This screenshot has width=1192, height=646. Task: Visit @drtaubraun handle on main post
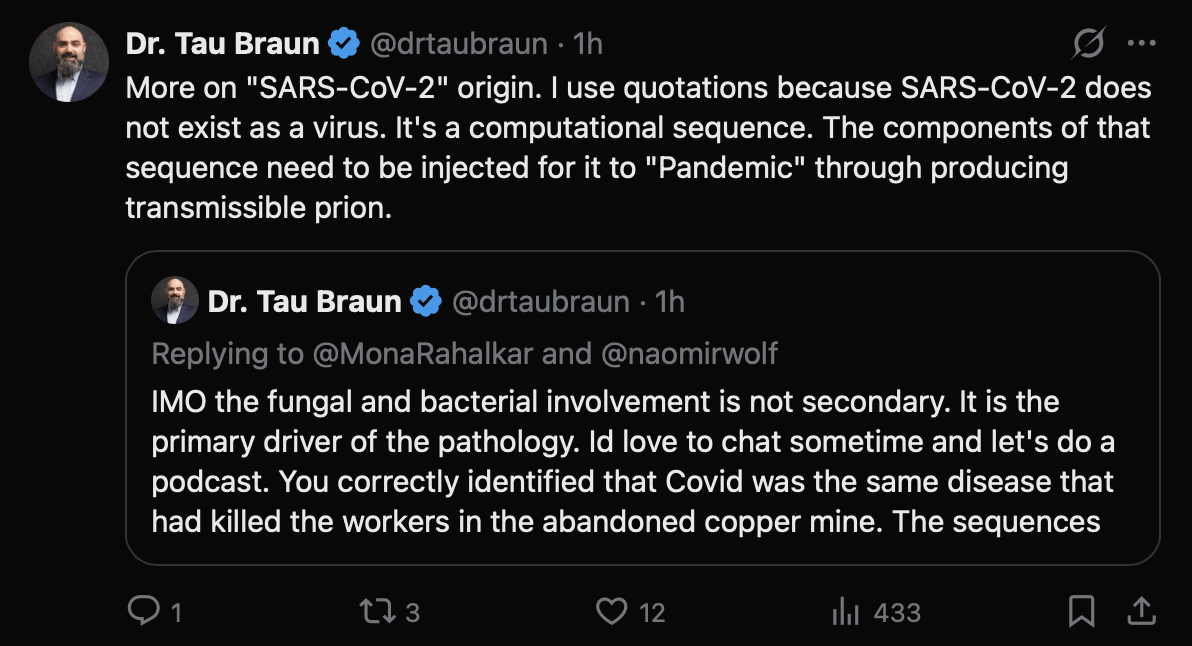point(459,44)
